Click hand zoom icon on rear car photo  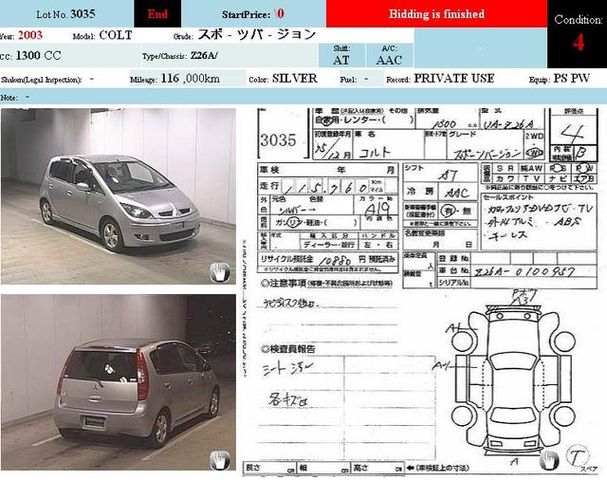pos(220,460)
